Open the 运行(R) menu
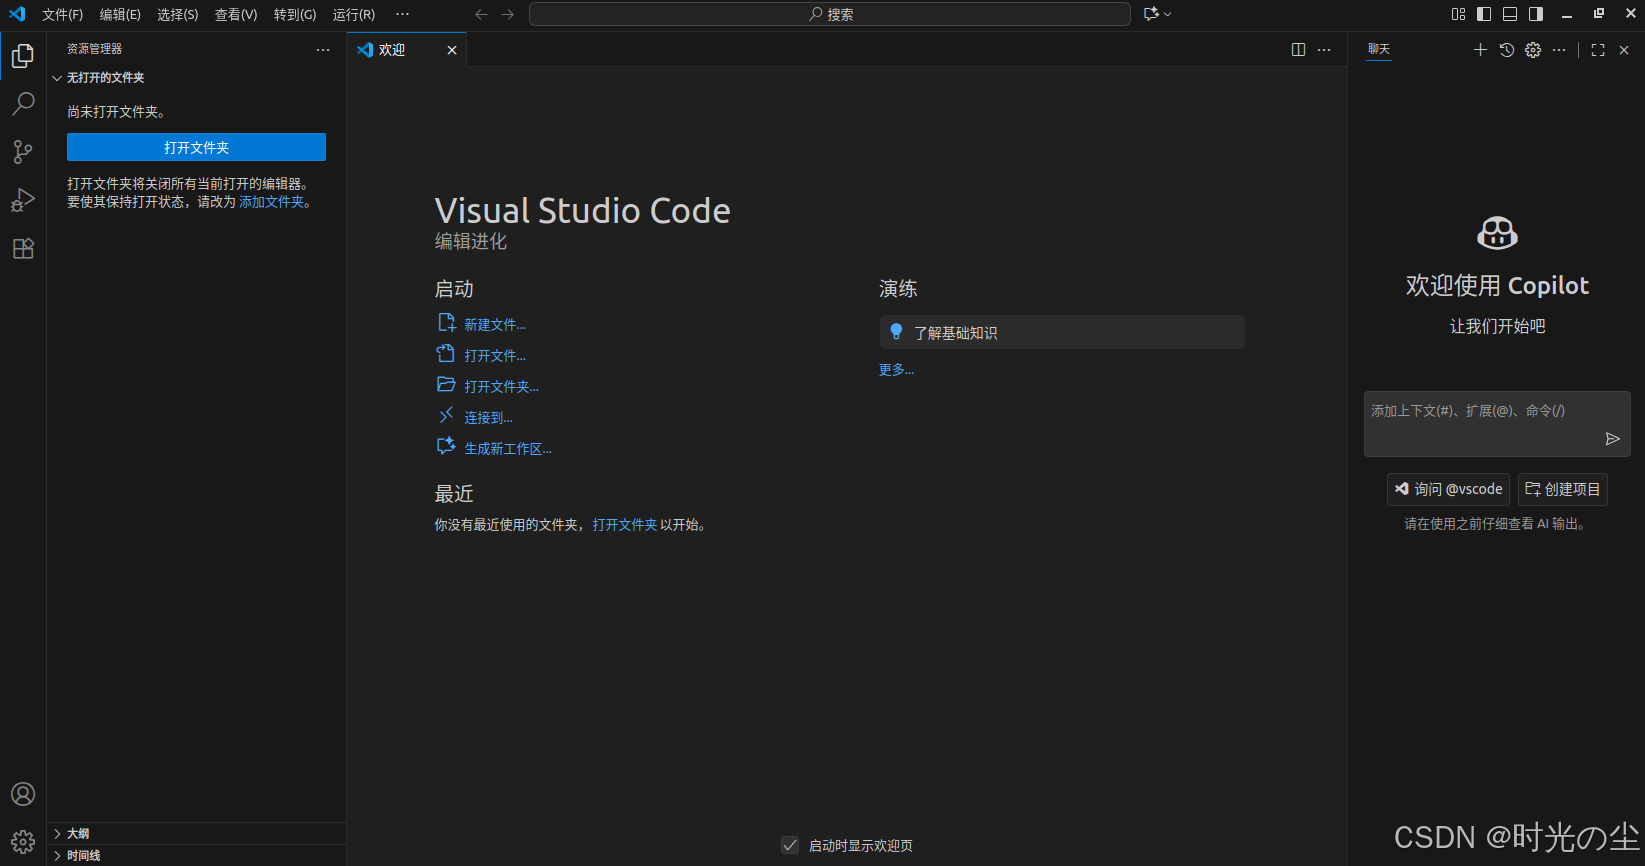 [x=354, y=14]
